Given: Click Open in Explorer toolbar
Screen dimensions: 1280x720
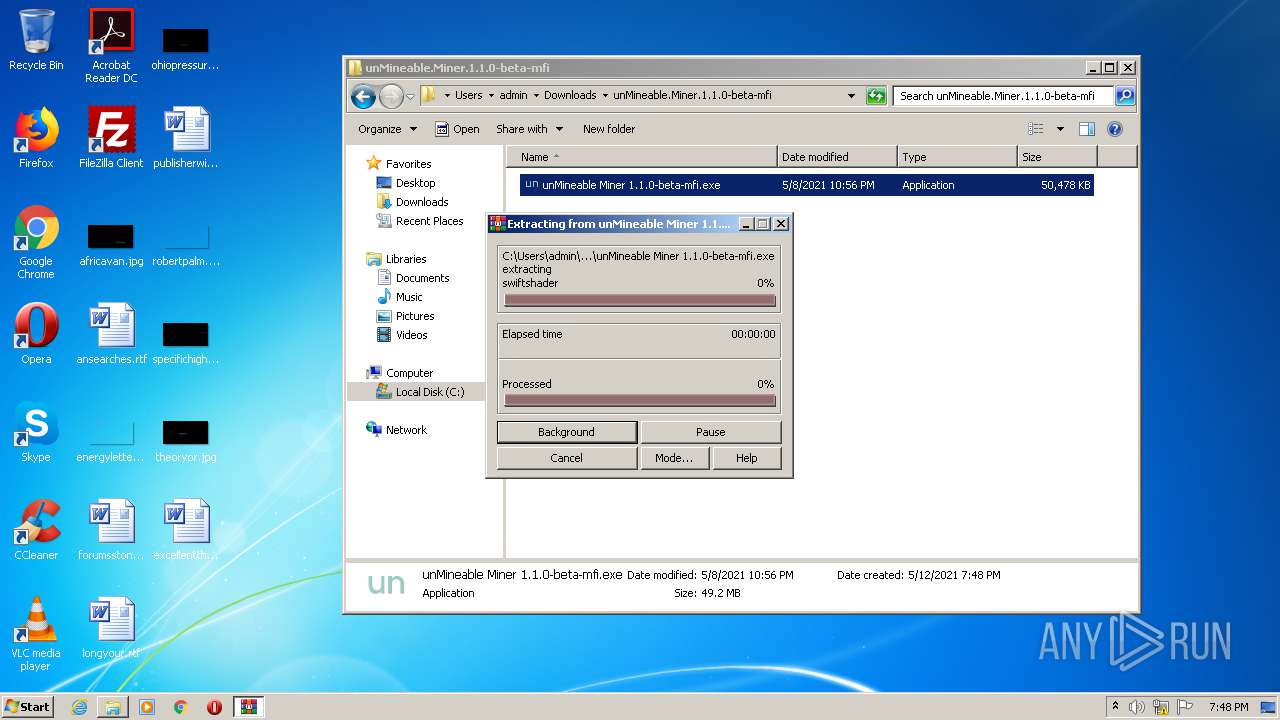Looking at the screenshot, I should 457,129.
